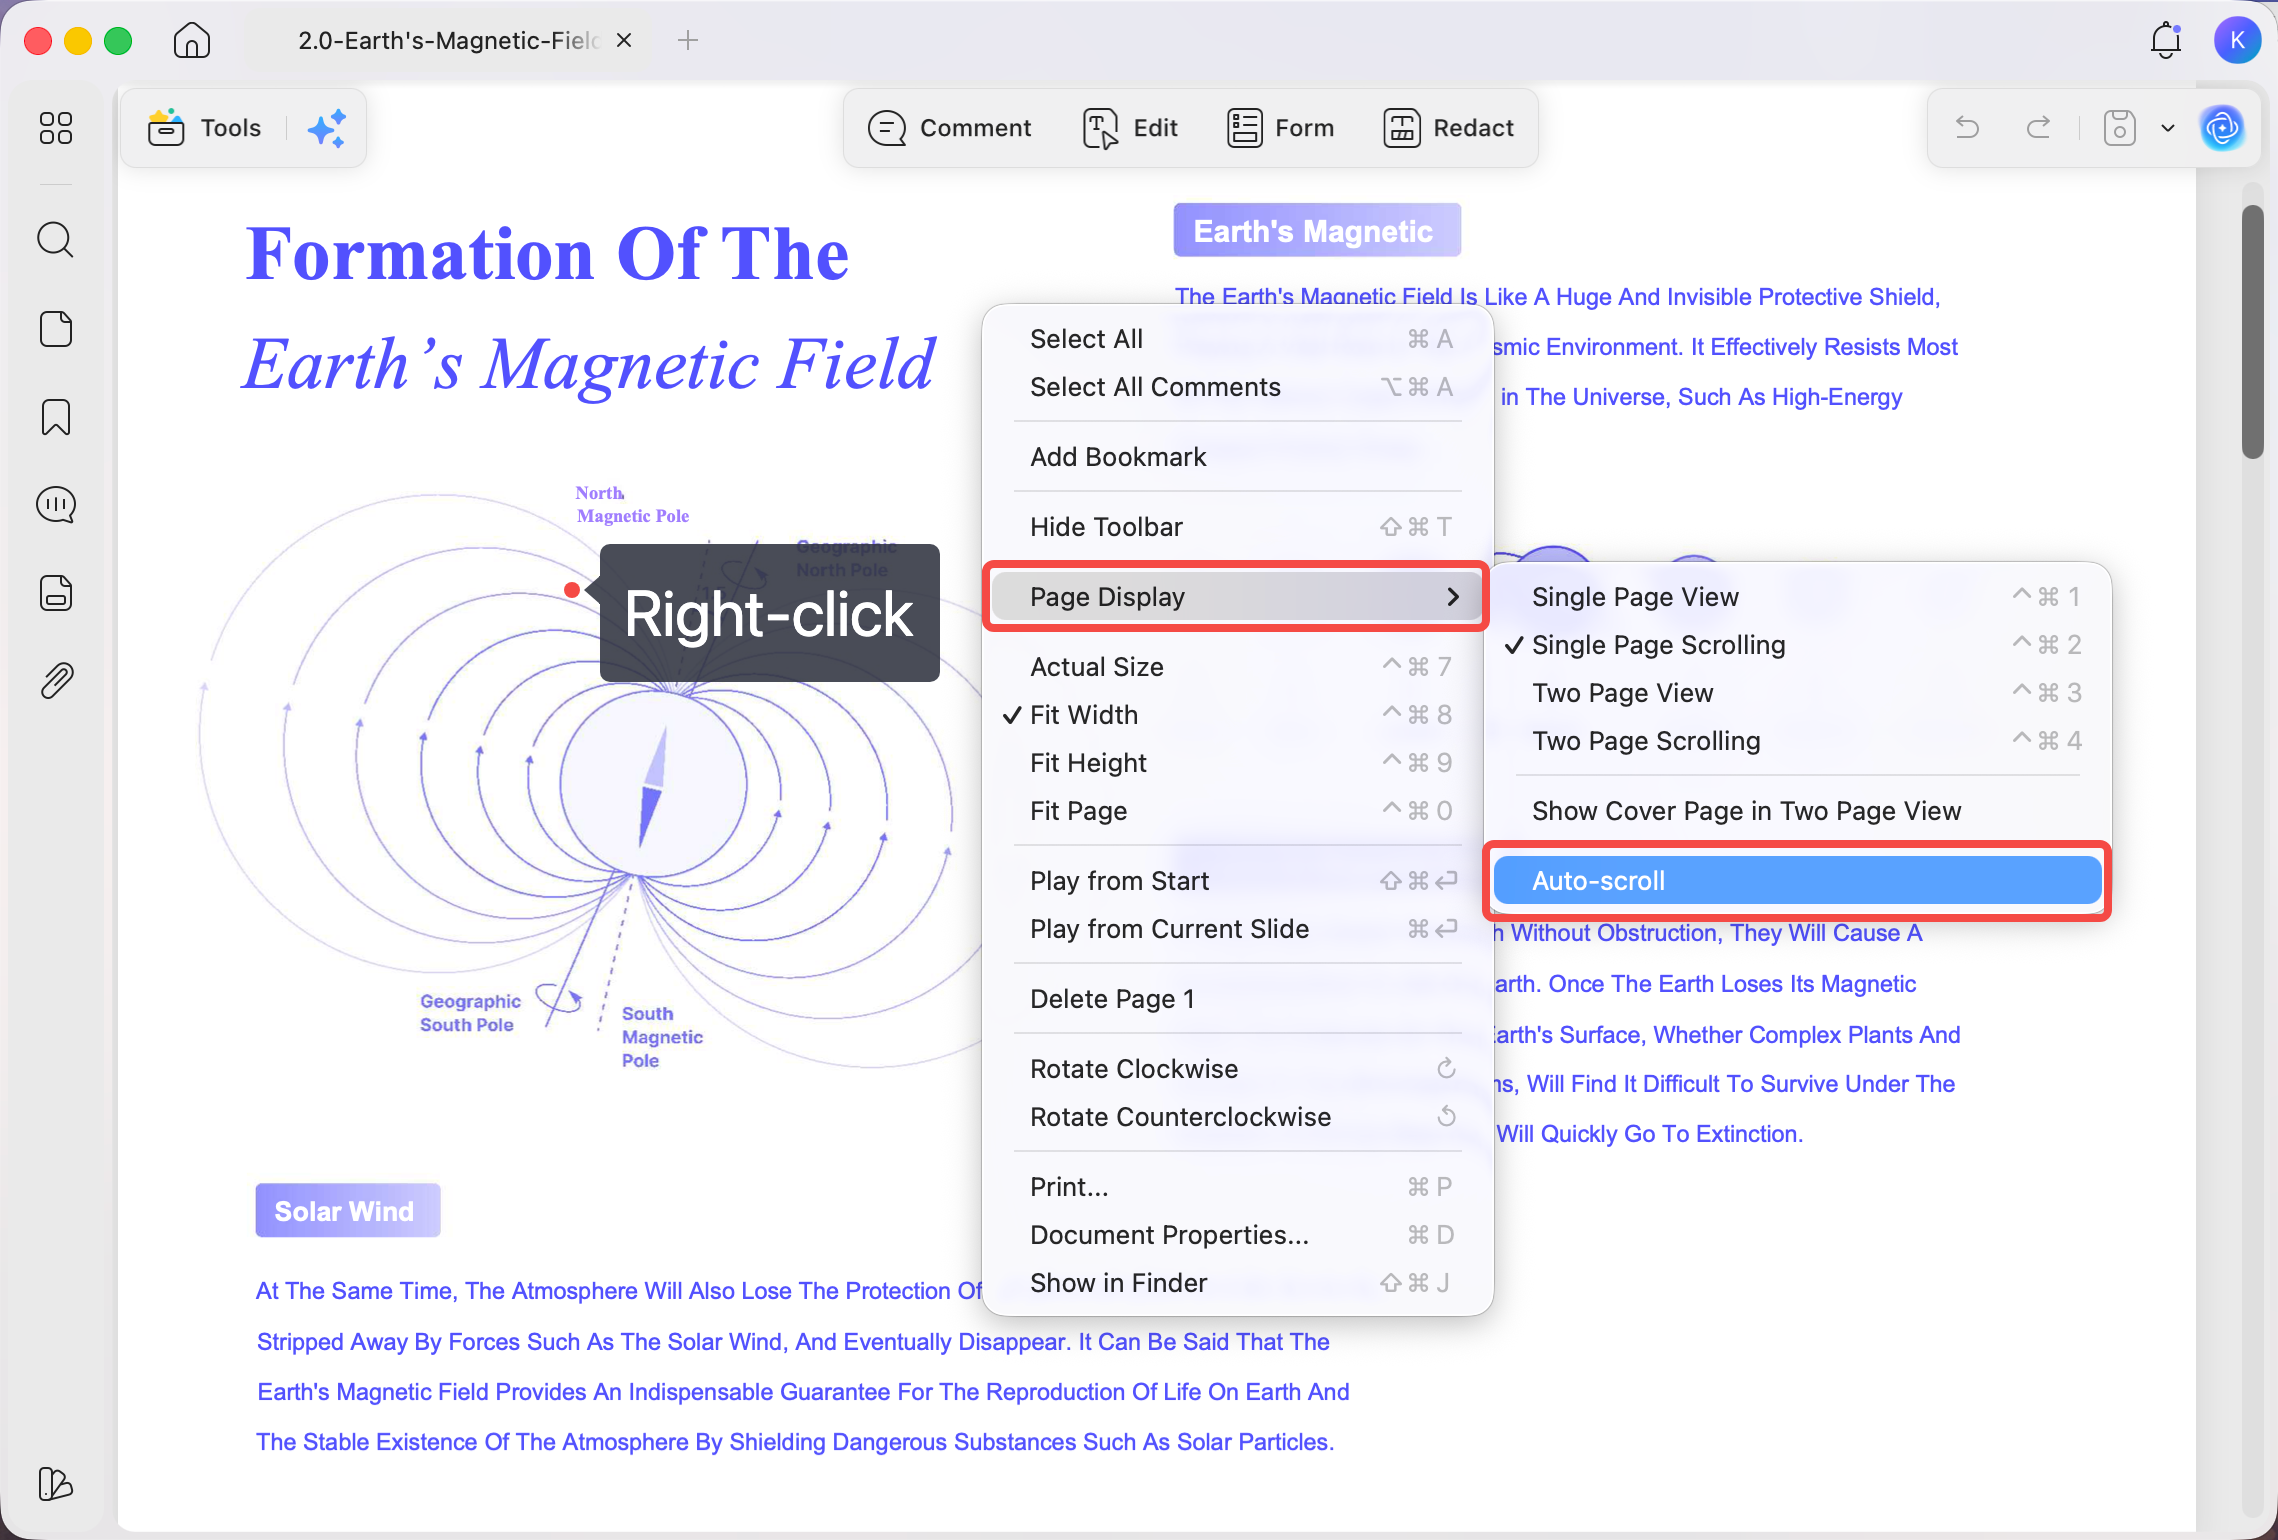Switch to Comment mode
This screenshot has width=2278, height=1540.
point(949,128)
